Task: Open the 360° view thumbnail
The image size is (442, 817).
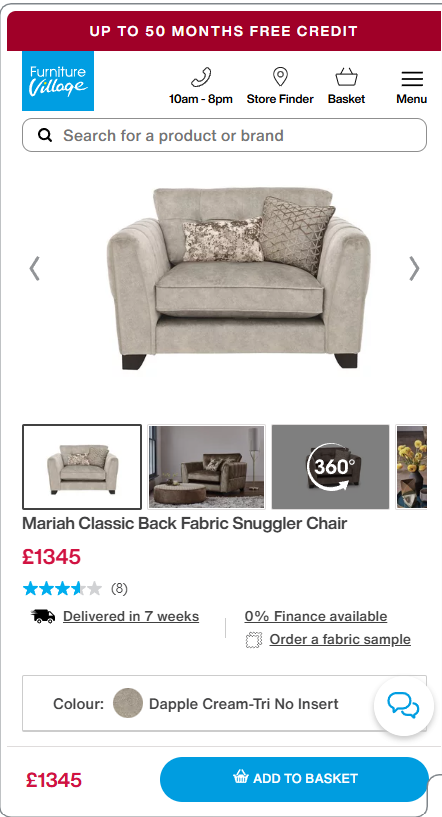Action: 330,467
